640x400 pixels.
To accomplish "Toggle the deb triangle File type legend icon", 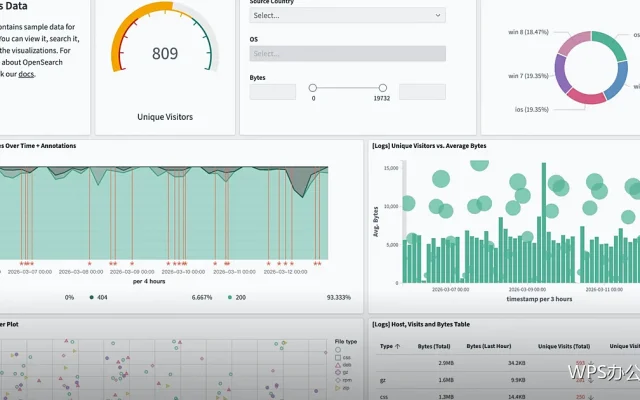I will (338, 365).
